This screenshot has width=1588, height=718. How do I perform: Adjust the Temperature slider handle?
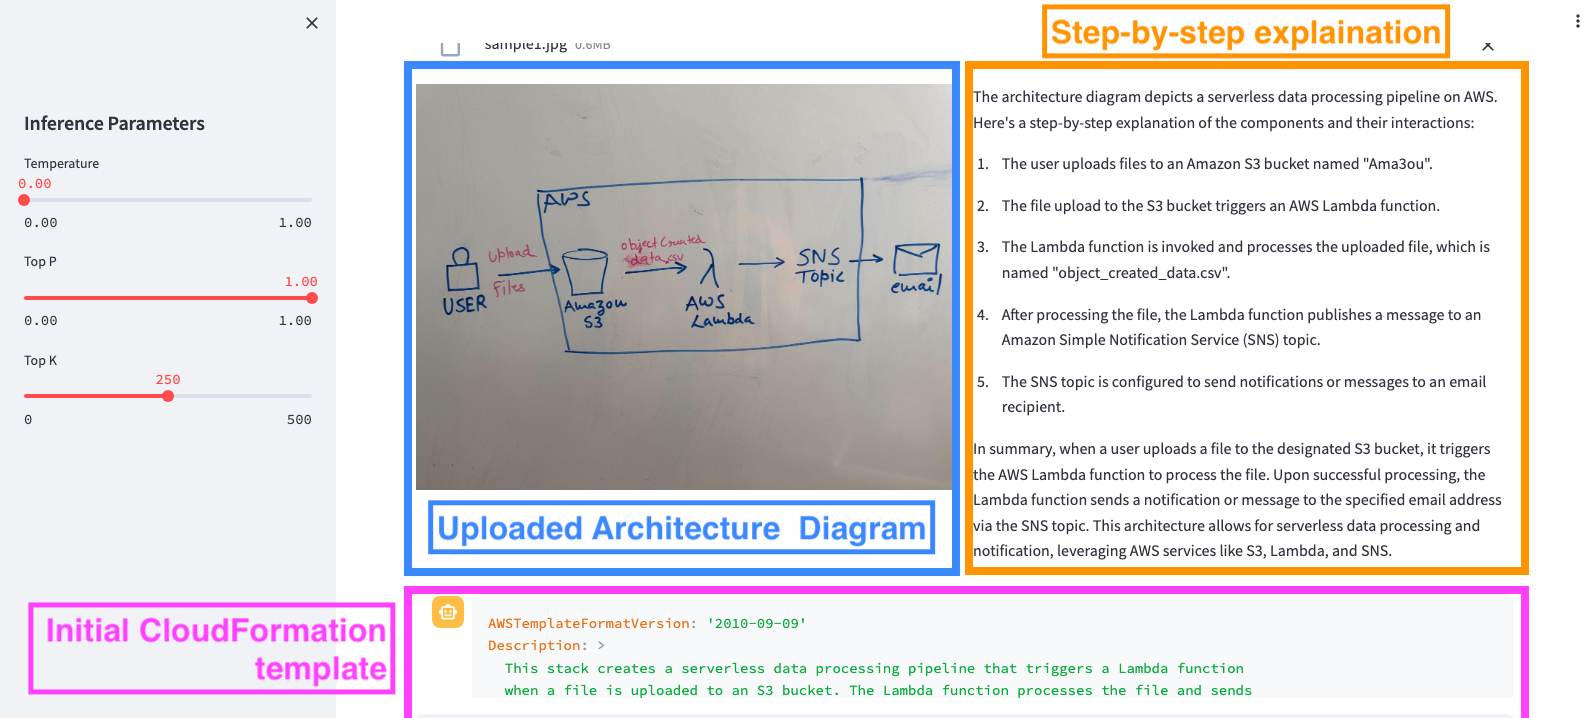[x=24, y=200]
